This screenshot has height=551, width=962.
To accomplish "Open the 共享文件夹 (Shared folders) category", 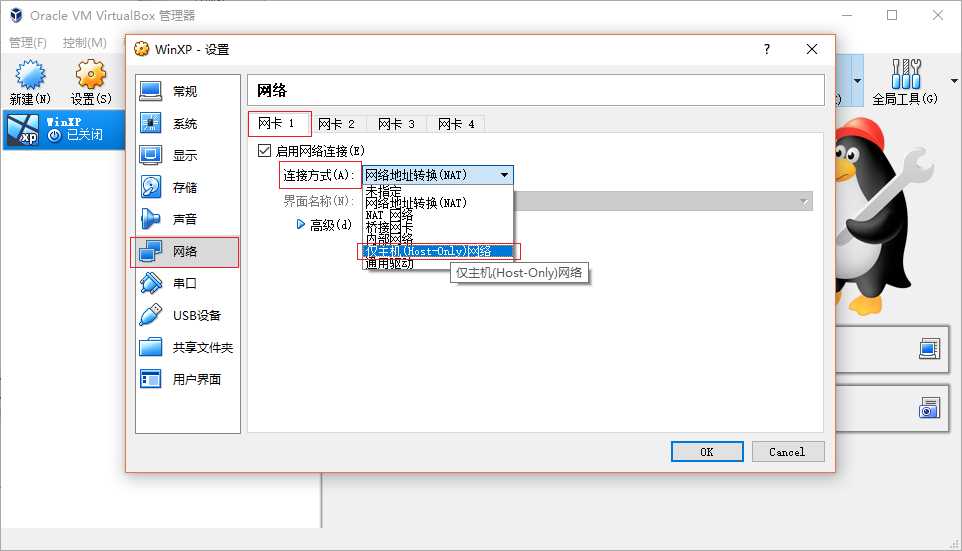I will coord(187,347).
